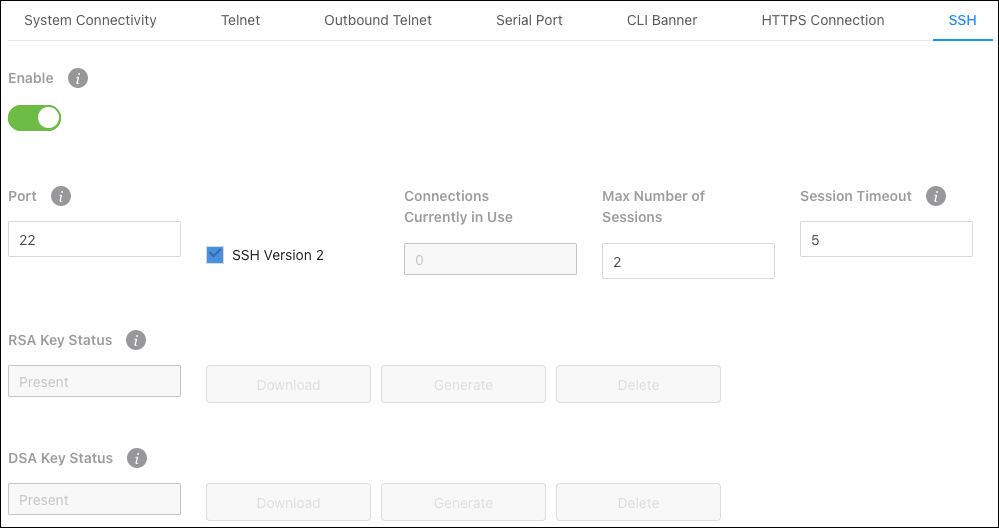Focus the Port field showing 22
Viewport: 999px width, 528px height.
click(94, 239)
